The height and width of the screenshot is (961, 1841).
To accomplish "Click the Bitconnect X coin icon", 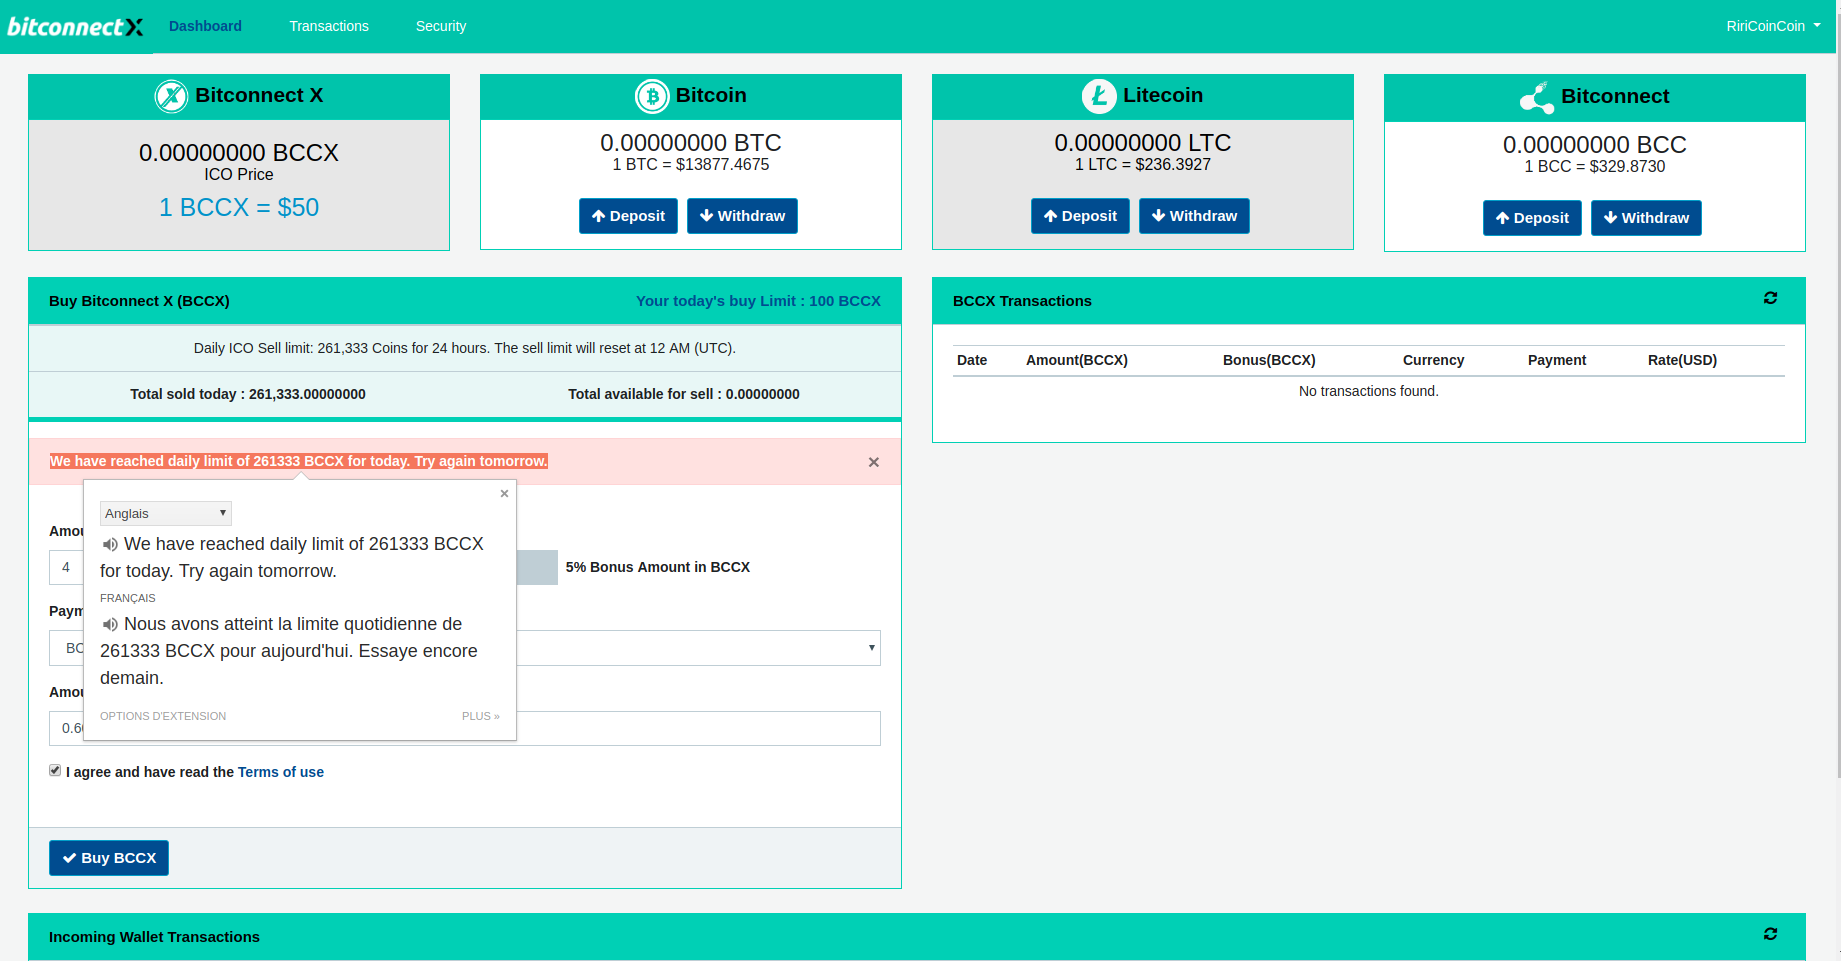I will point(171,97).
